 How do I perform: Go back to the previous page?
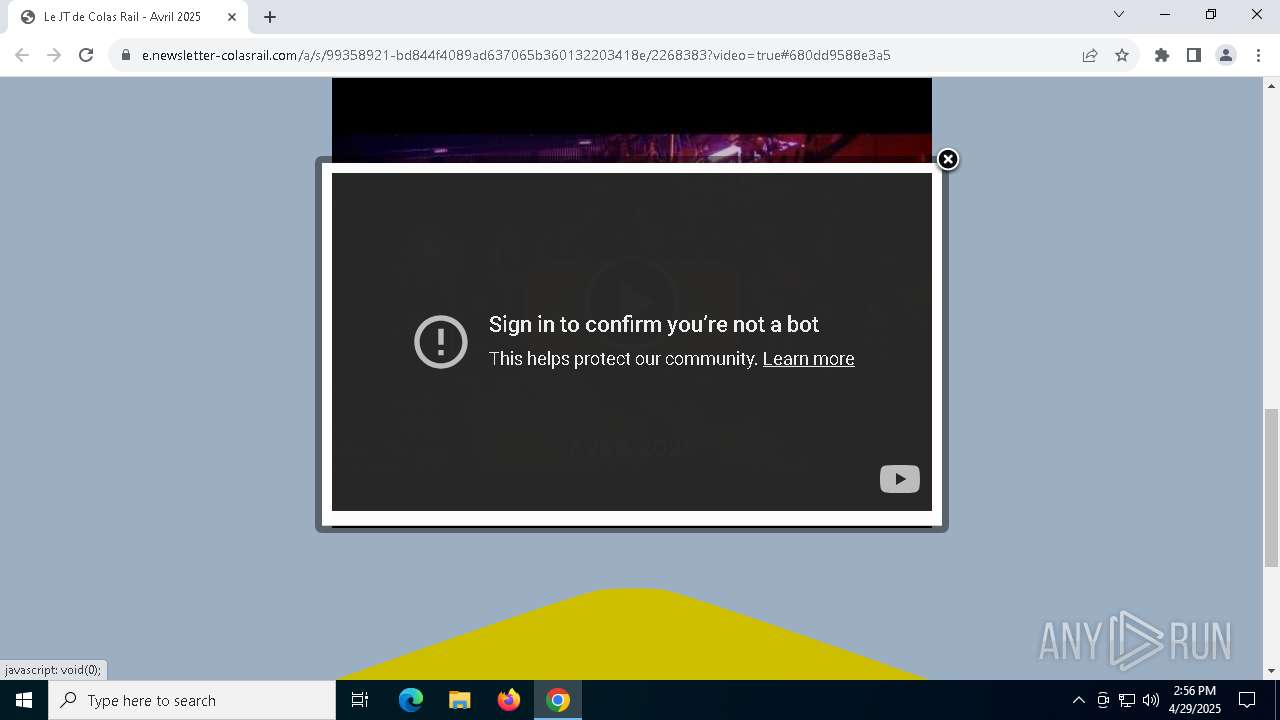(22, 55)
